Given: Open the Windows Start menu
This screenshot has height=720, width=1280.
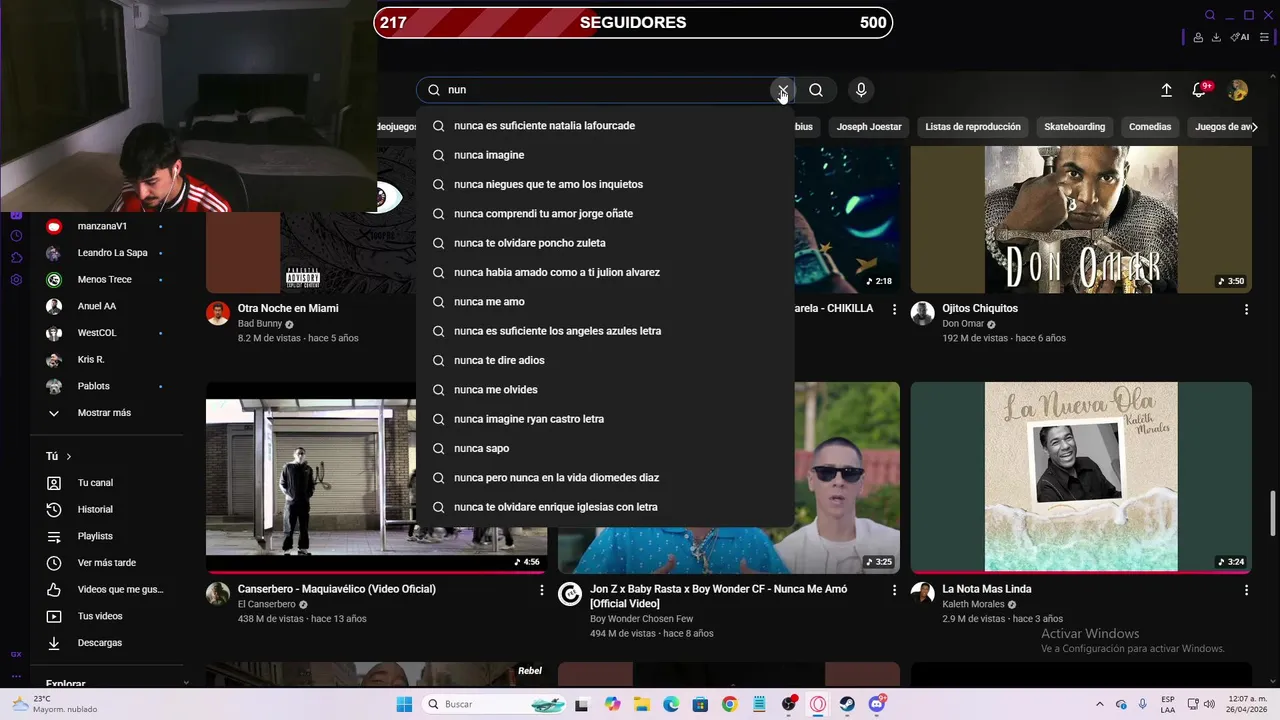Looking at the screenshot, I should click(404, 704).
